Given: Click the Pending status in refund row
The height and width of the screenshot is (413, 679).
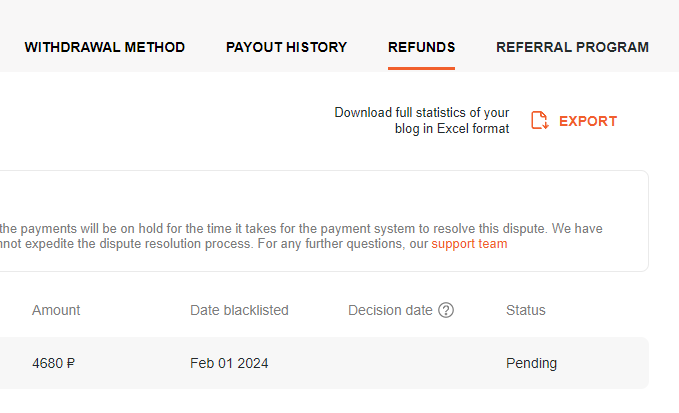Looking at the screenshot, I should (x=531, y=363).
